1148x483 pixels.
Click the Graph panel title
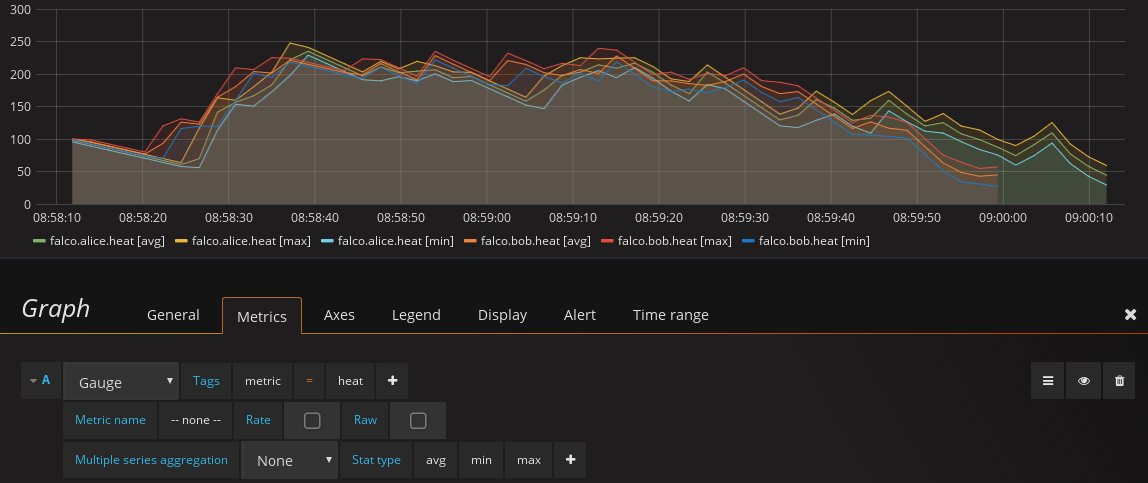(56, 308)
